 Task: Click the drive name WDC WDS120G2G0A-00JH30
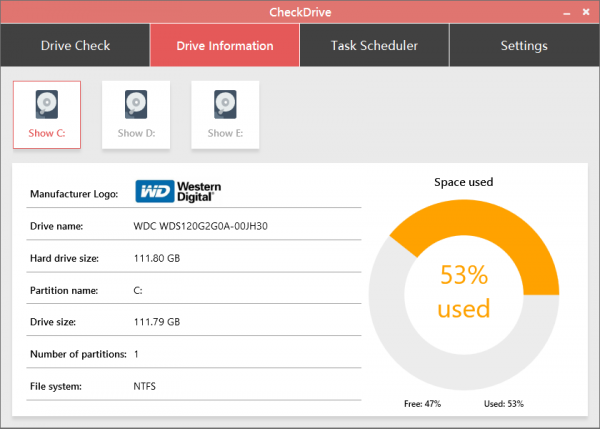pos(200,226)
